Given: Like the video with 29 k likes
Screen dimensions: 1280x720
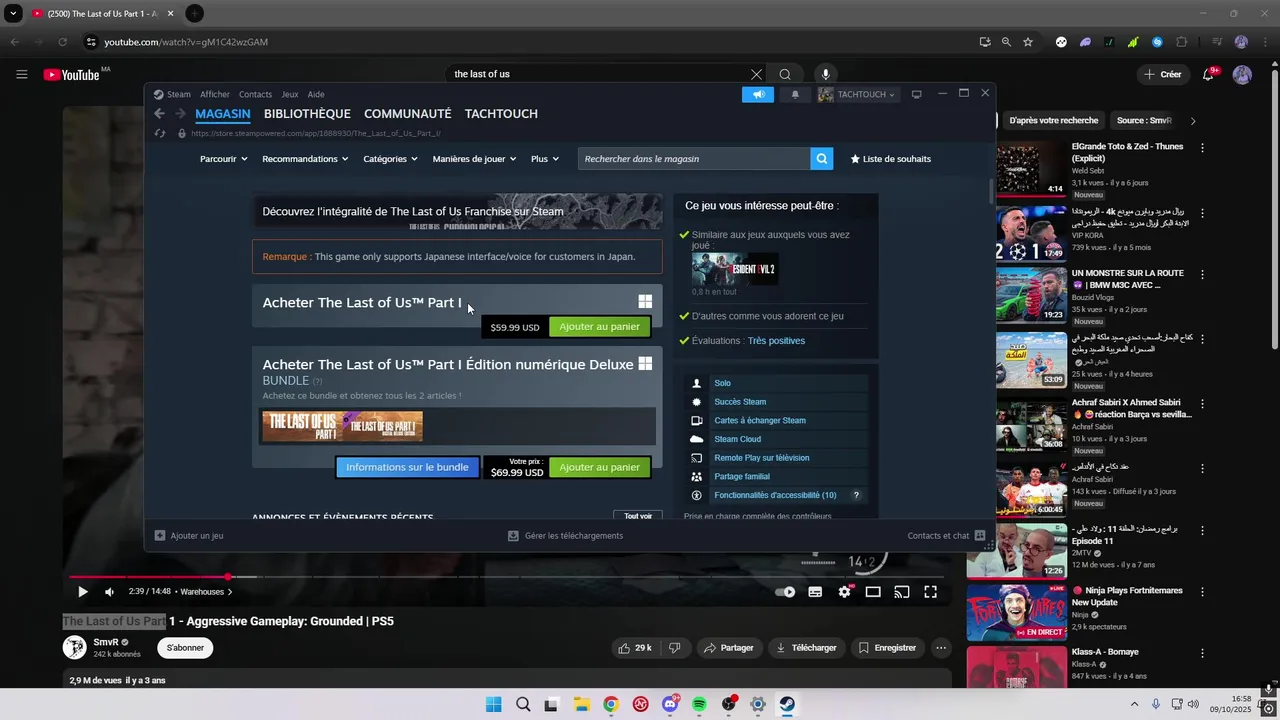Looking at the screenshot, I should coord(635,648).
